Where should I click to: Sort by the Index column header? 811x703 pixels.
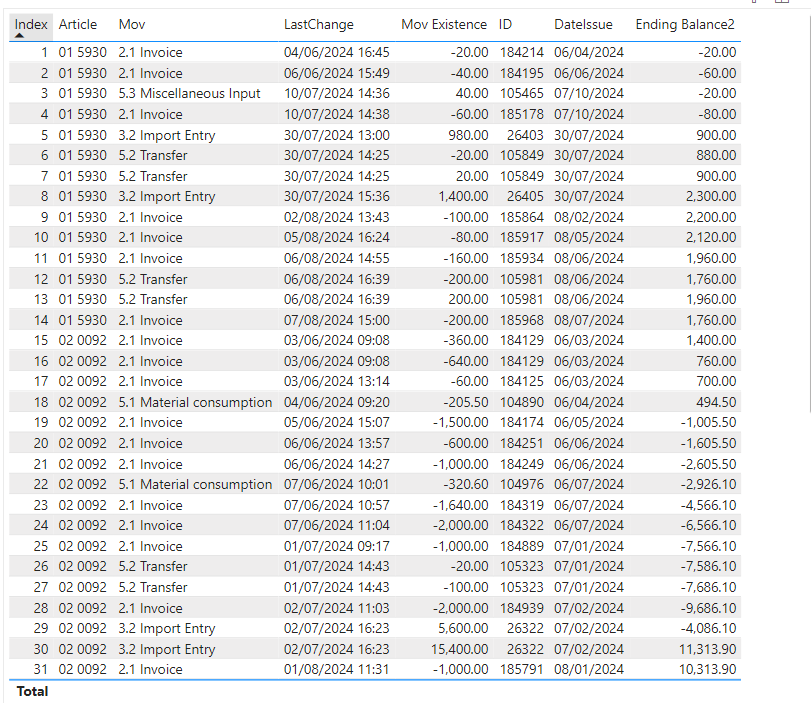pos(31,24)
